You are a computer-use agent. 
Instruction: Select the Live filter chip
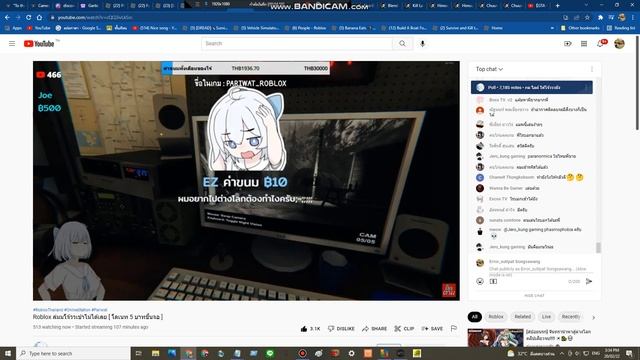(x=546, y=317)
